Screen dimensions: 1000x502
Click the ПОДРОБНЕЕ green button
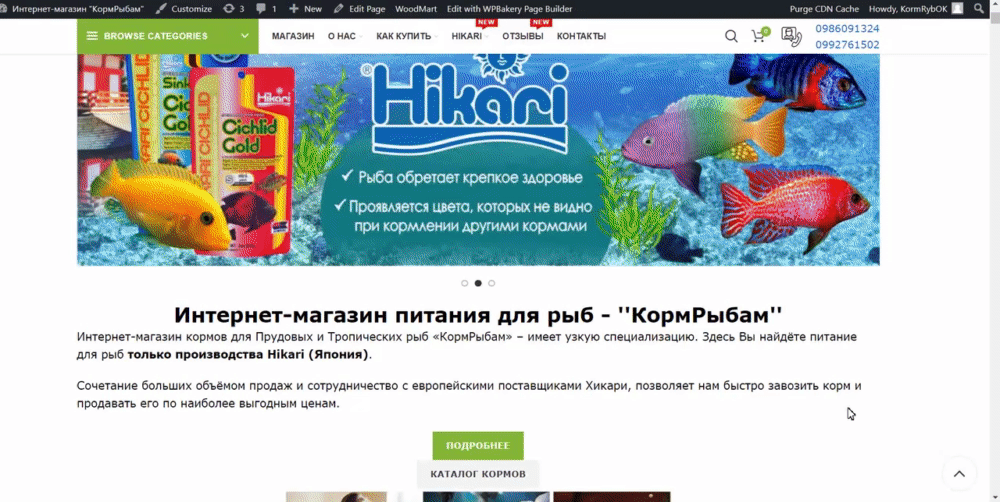point(478,445)
